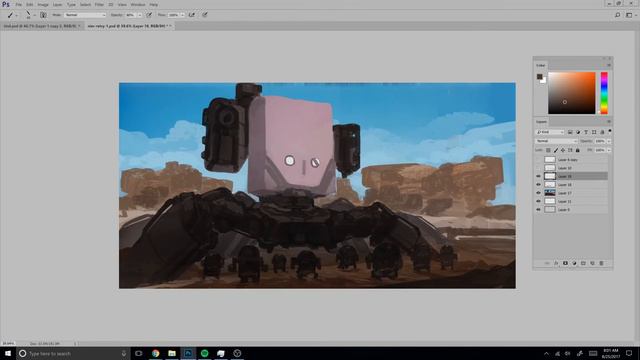
Task: Open the layer Fill arrow
Action: coord(609,150)
